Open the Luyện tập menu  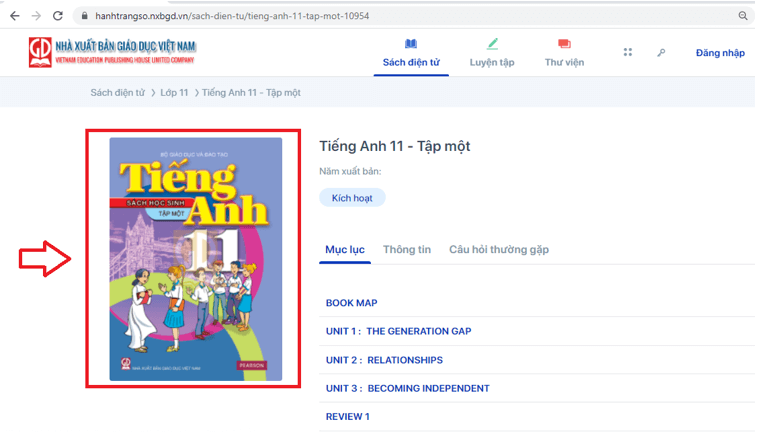coord(492,62)
